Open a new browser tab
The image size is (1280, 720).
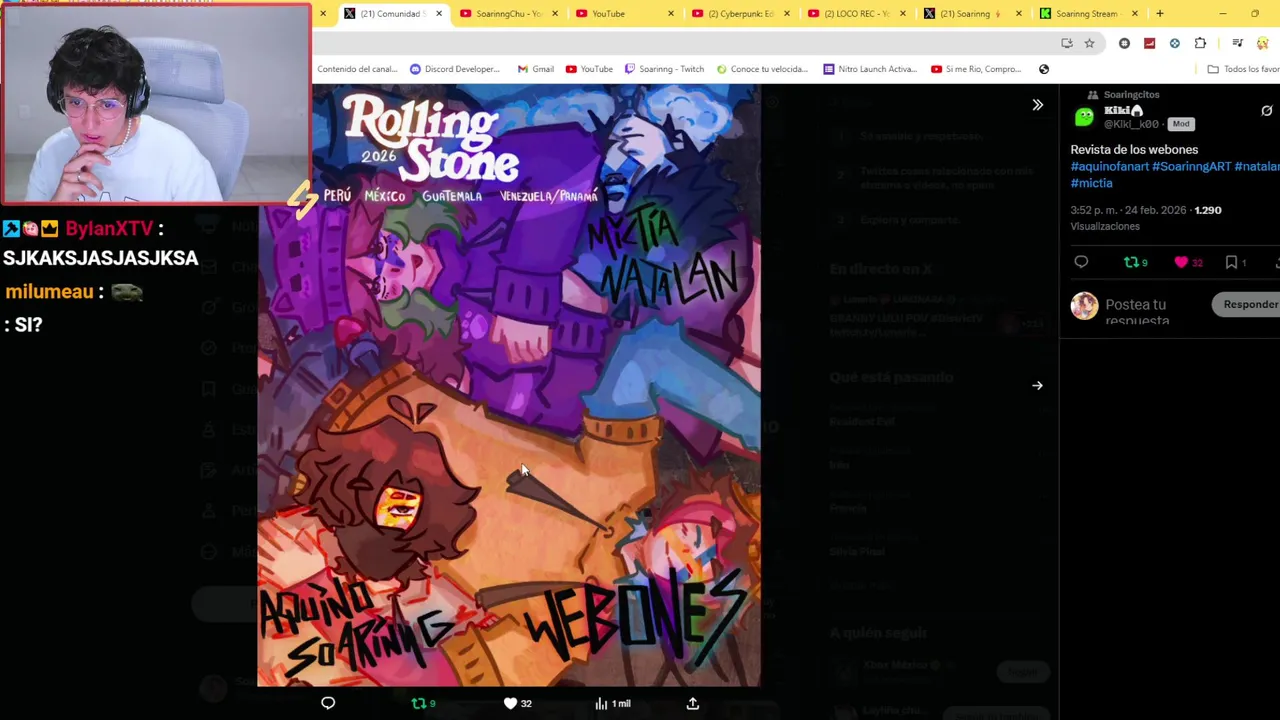tap(1160, 14)
